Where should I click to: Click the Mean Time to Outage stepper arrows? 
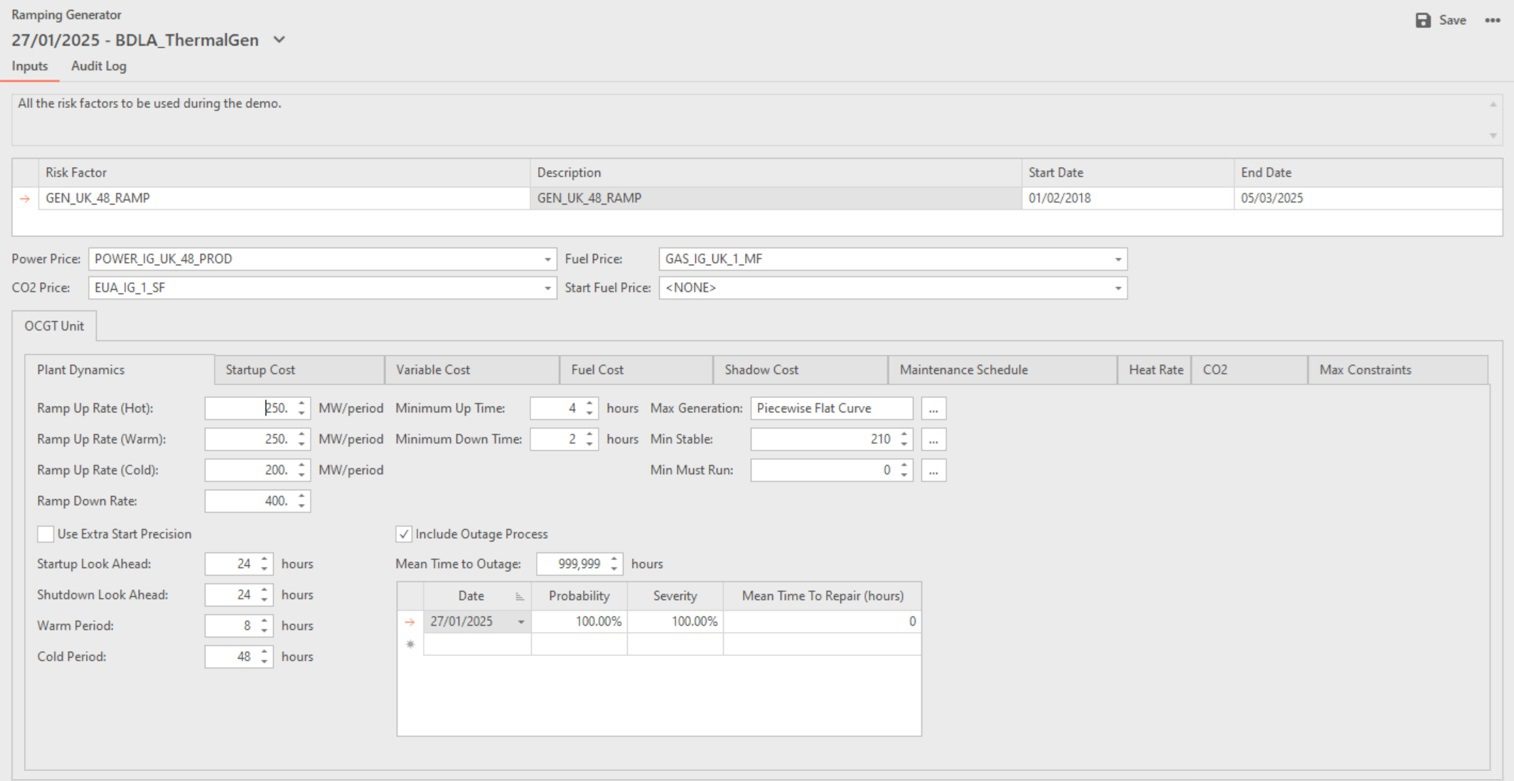(x=614, y=564)
